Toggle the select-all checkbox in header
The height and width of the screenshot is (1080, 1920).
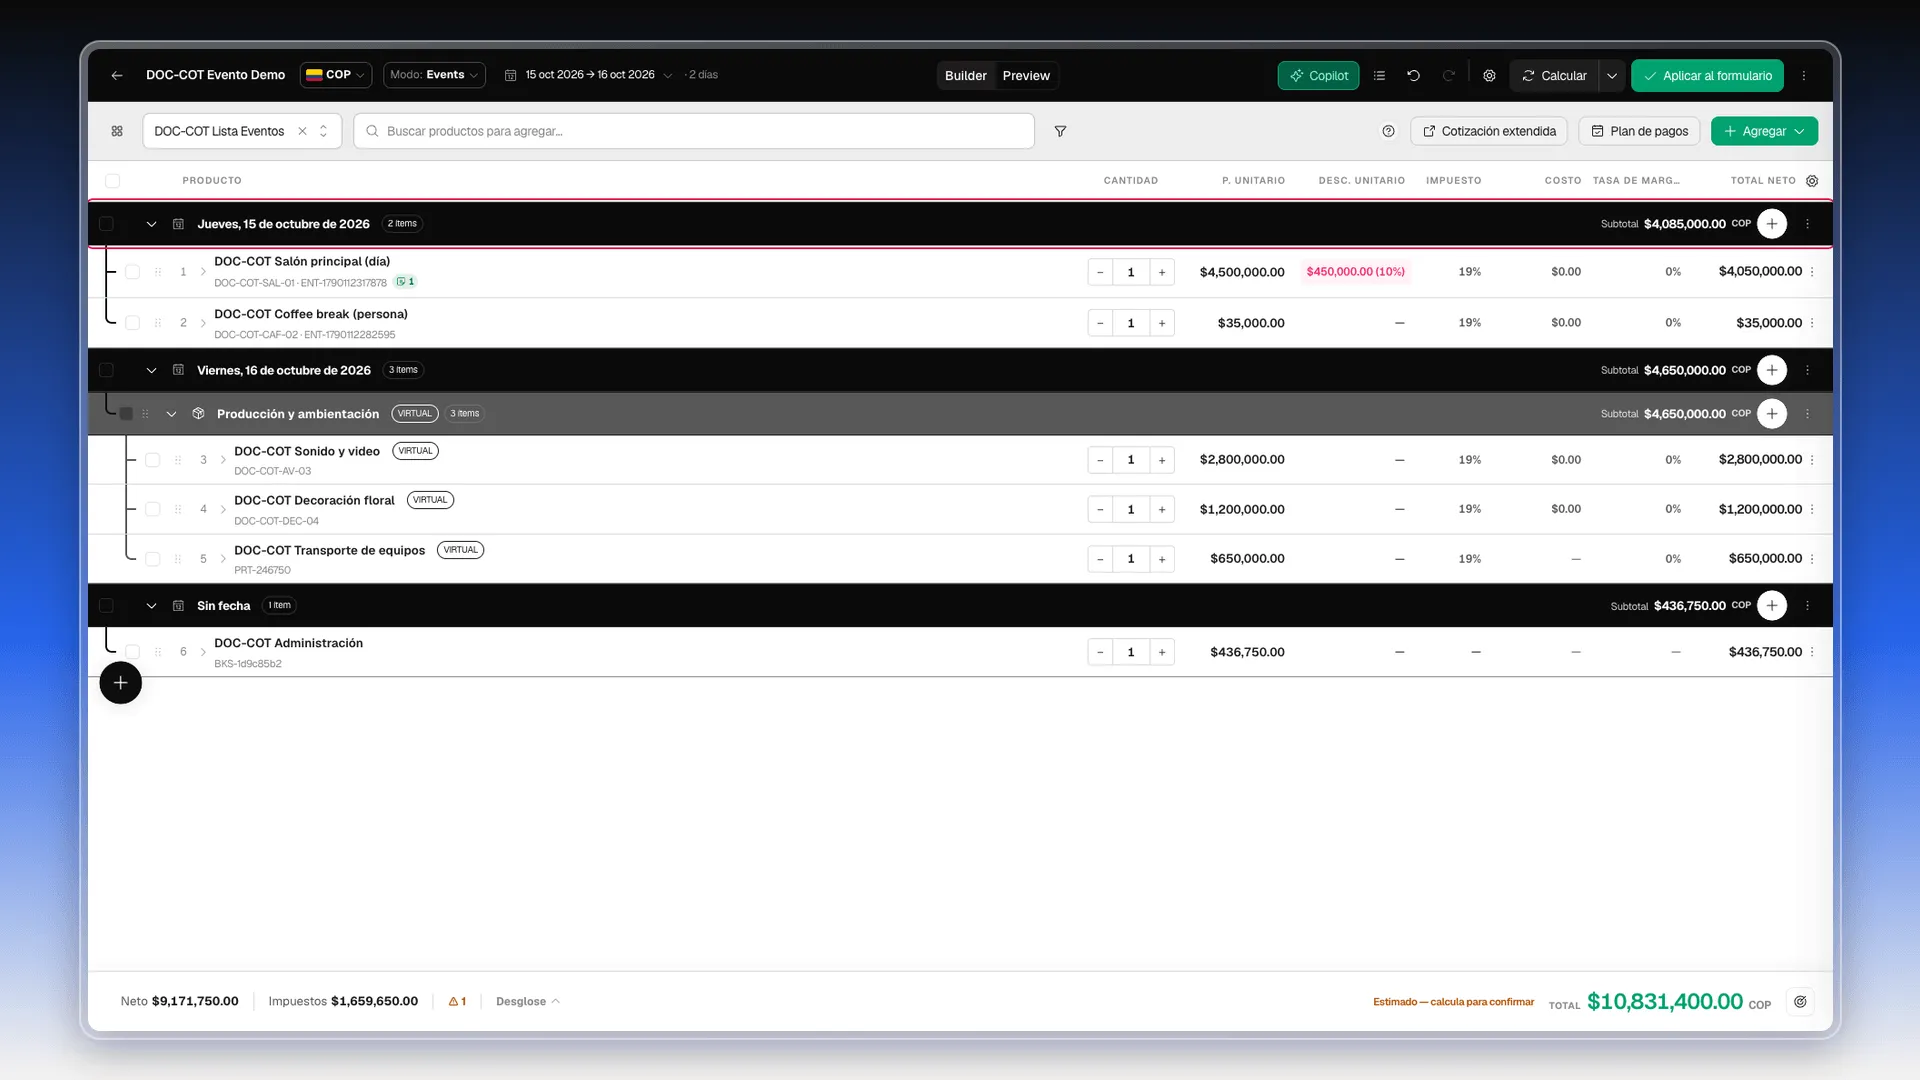pos(112,181)
